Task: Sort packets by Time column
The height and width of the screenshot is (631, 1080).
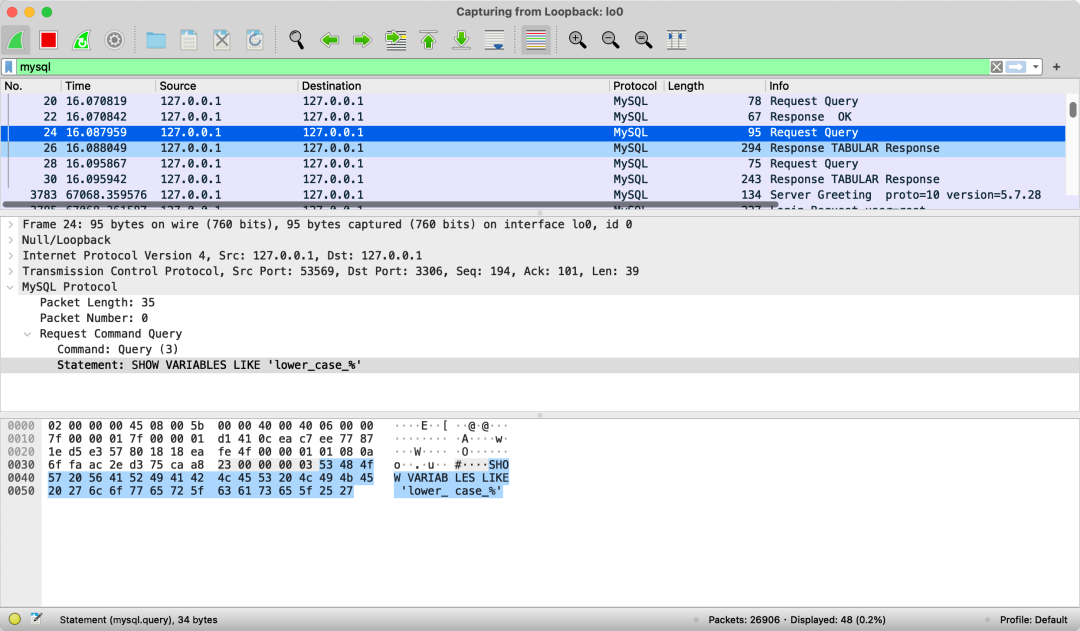Action: click(x=109, y=86)
